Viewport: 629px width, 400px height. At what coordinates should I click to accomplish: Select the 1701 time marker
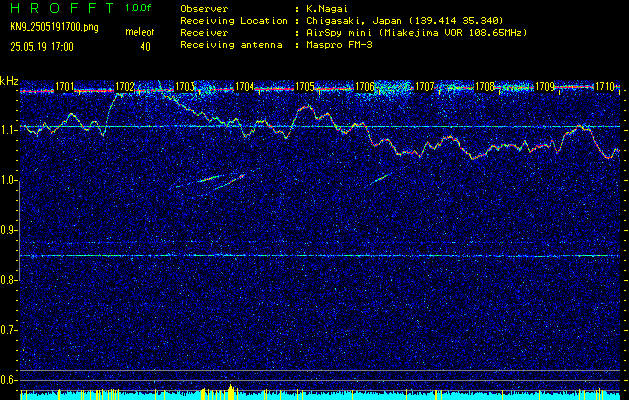point(64,86)
